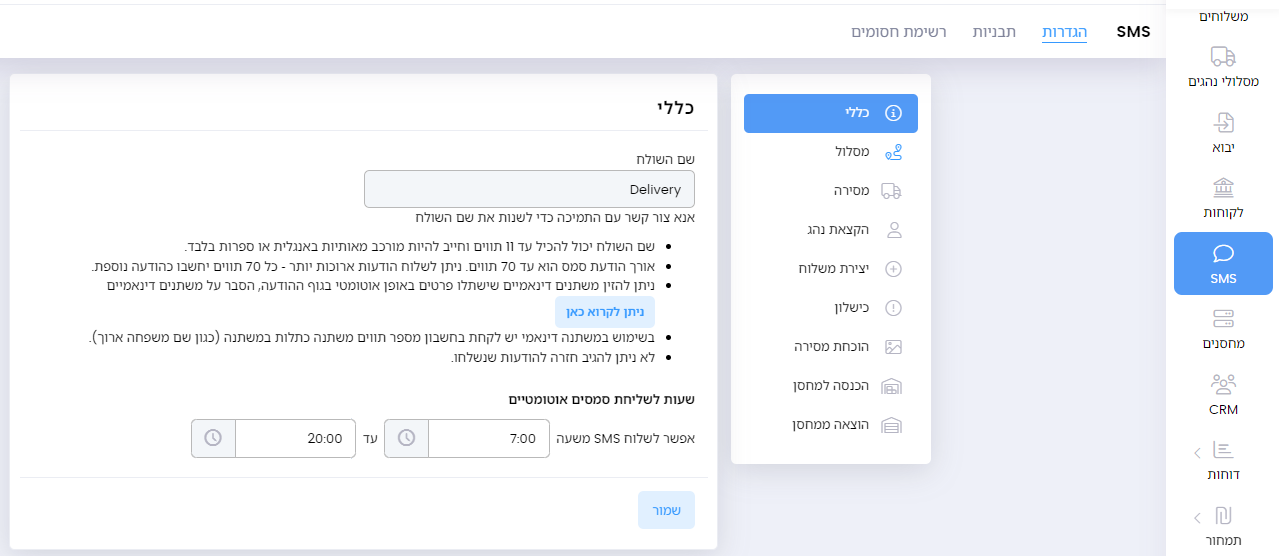The width and height of the screenshot is (1279, 556).
Task: Open the blocked list (רשימת חסומים) tab
Action: [899, 31]
